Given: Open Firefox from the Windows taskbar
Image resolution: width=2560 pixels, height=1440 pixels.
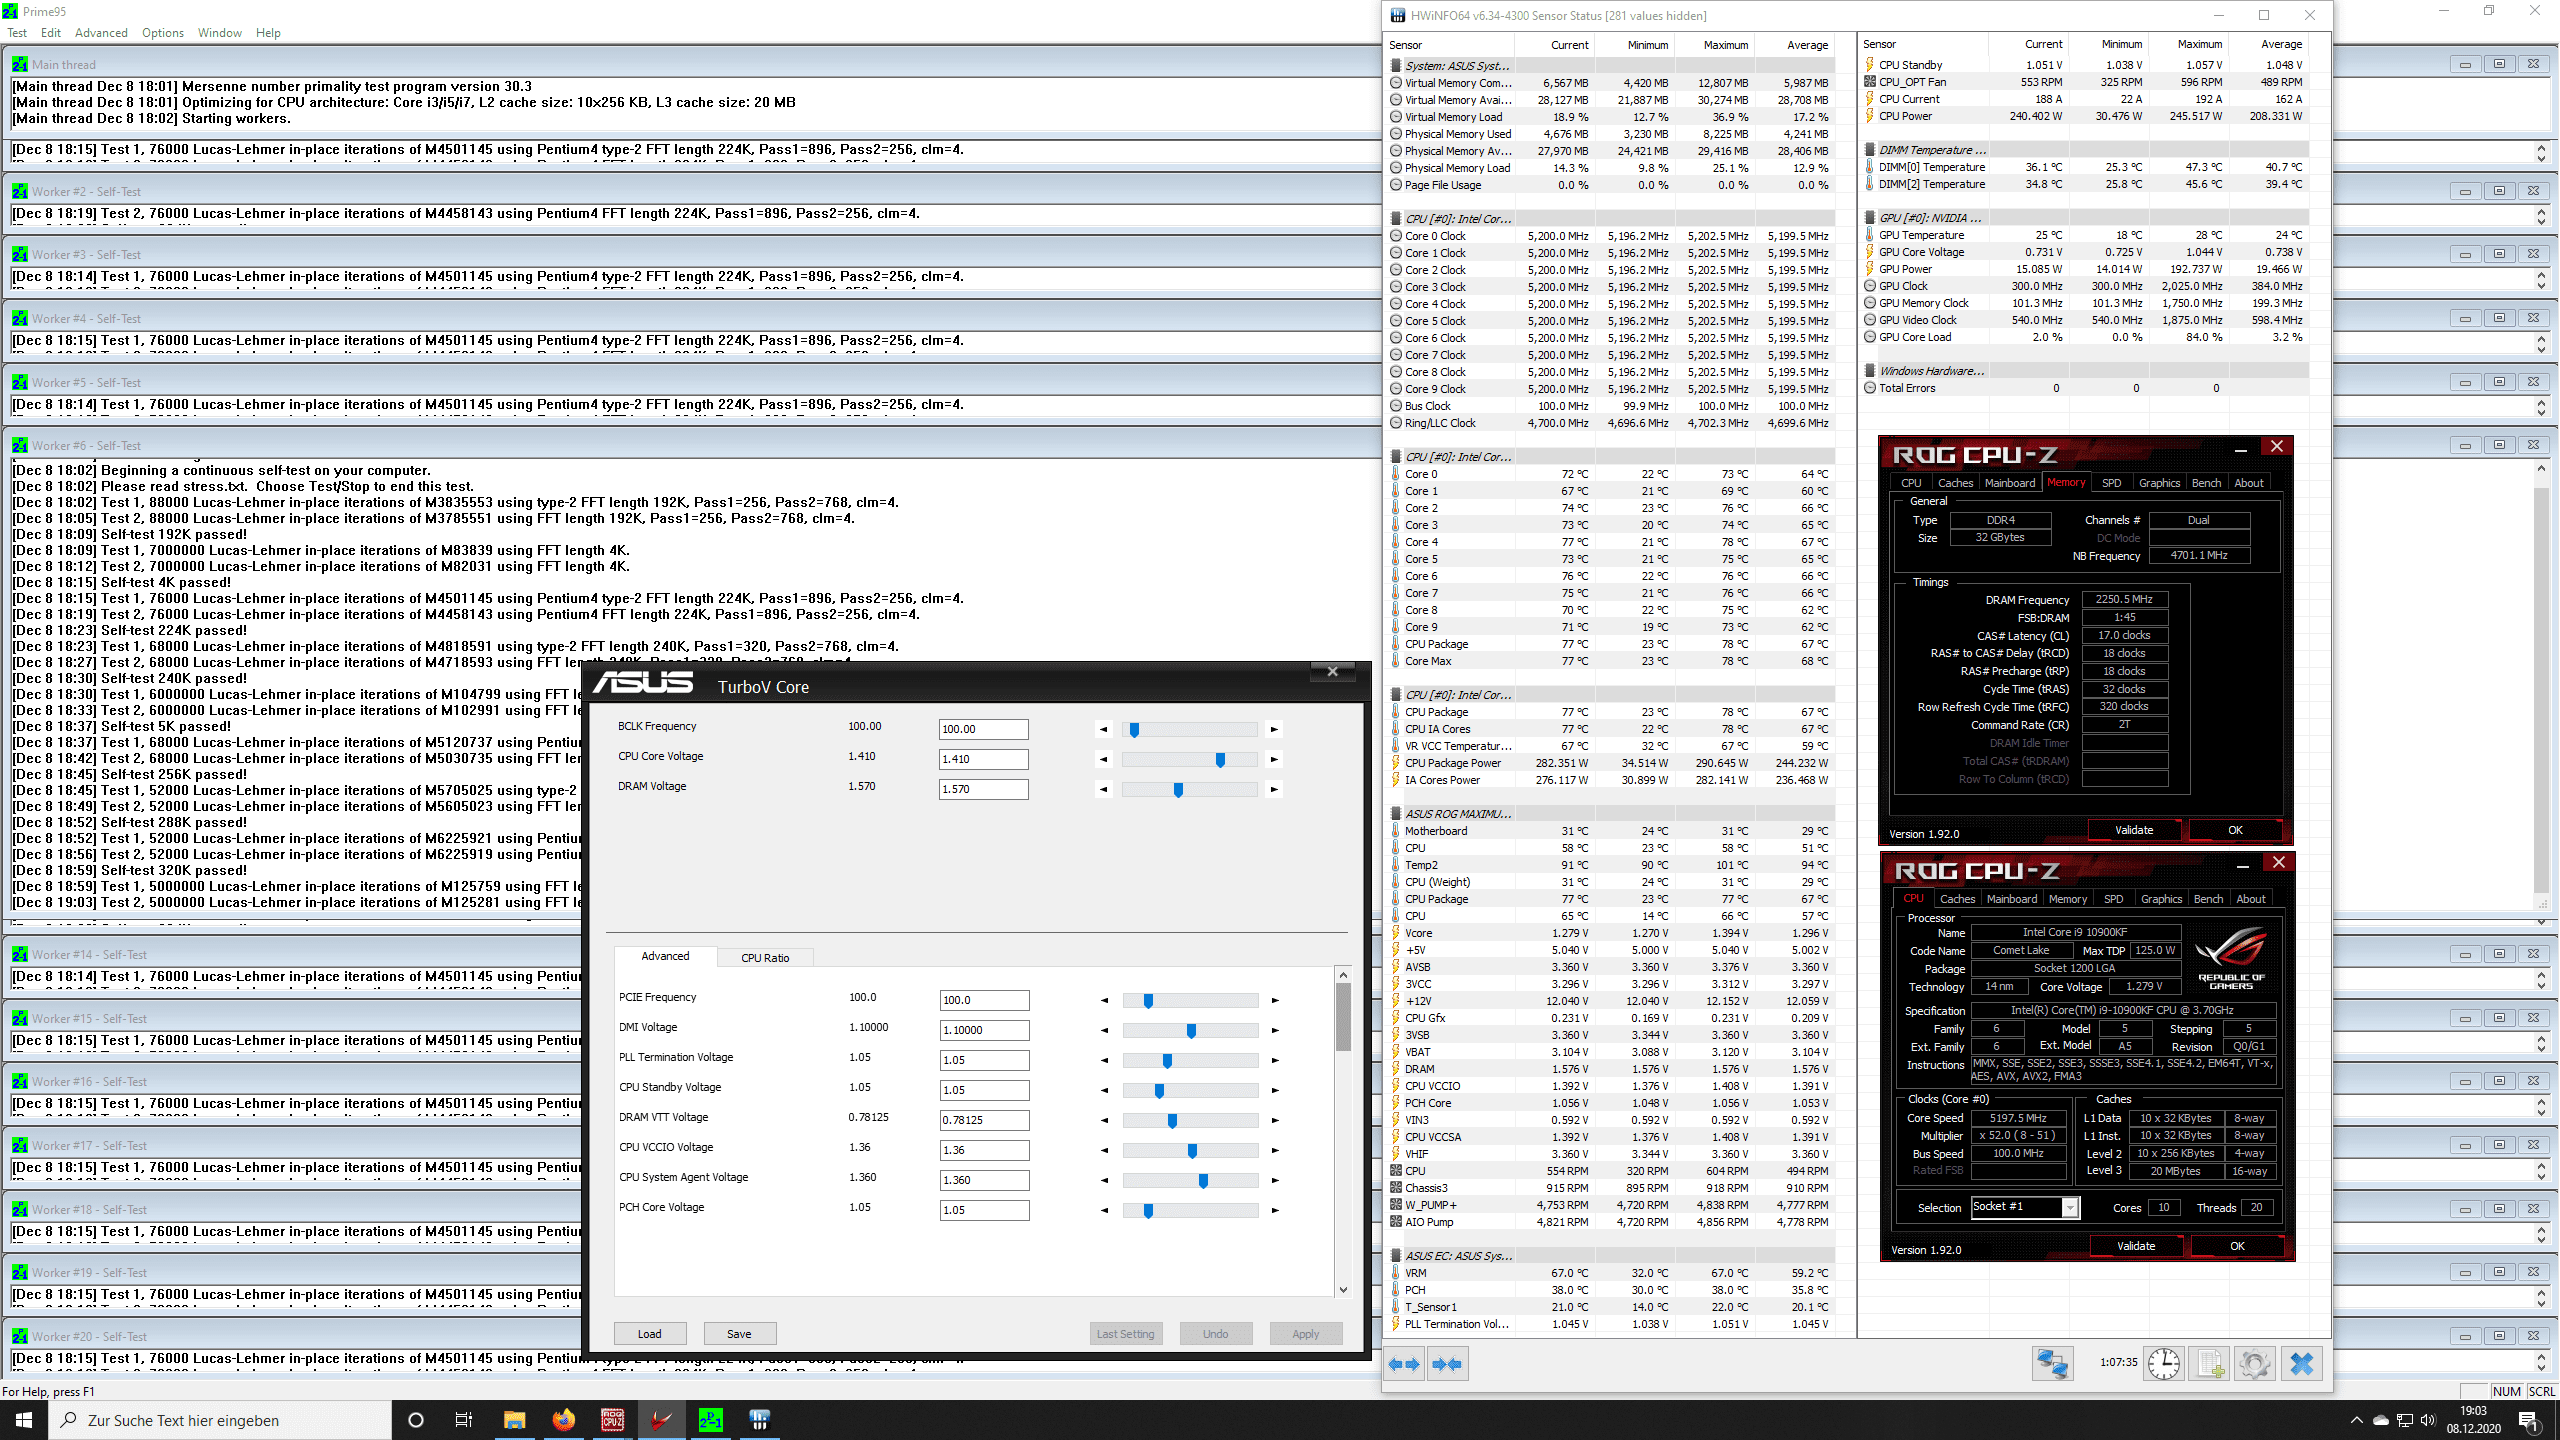Looking at the screenshot, I should [563, 1420].
